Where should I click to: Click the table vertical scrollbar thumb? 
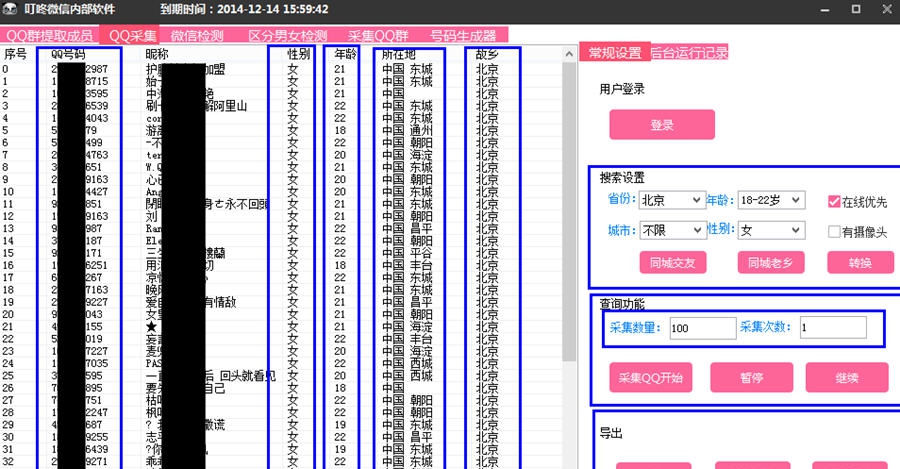[x=569, y=211]
